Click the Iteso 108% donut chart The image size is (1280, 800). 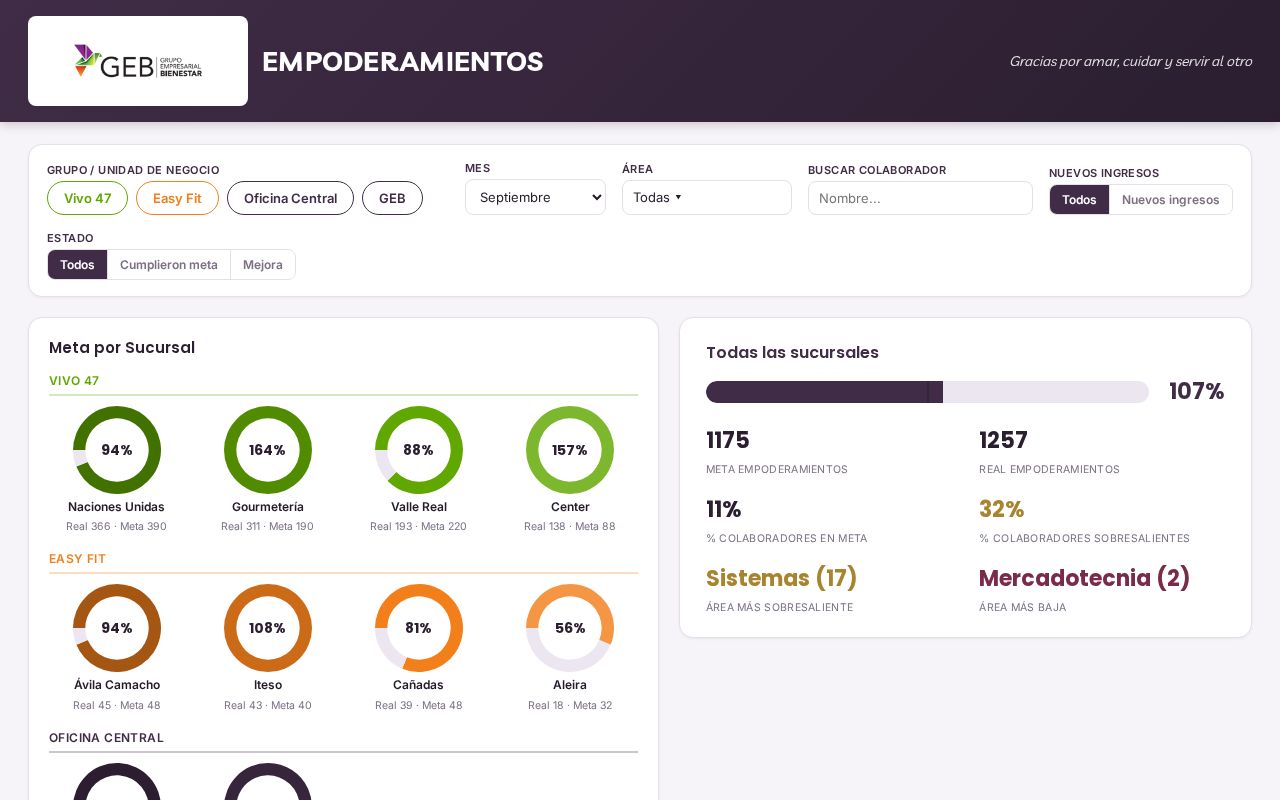click(268, 628)
